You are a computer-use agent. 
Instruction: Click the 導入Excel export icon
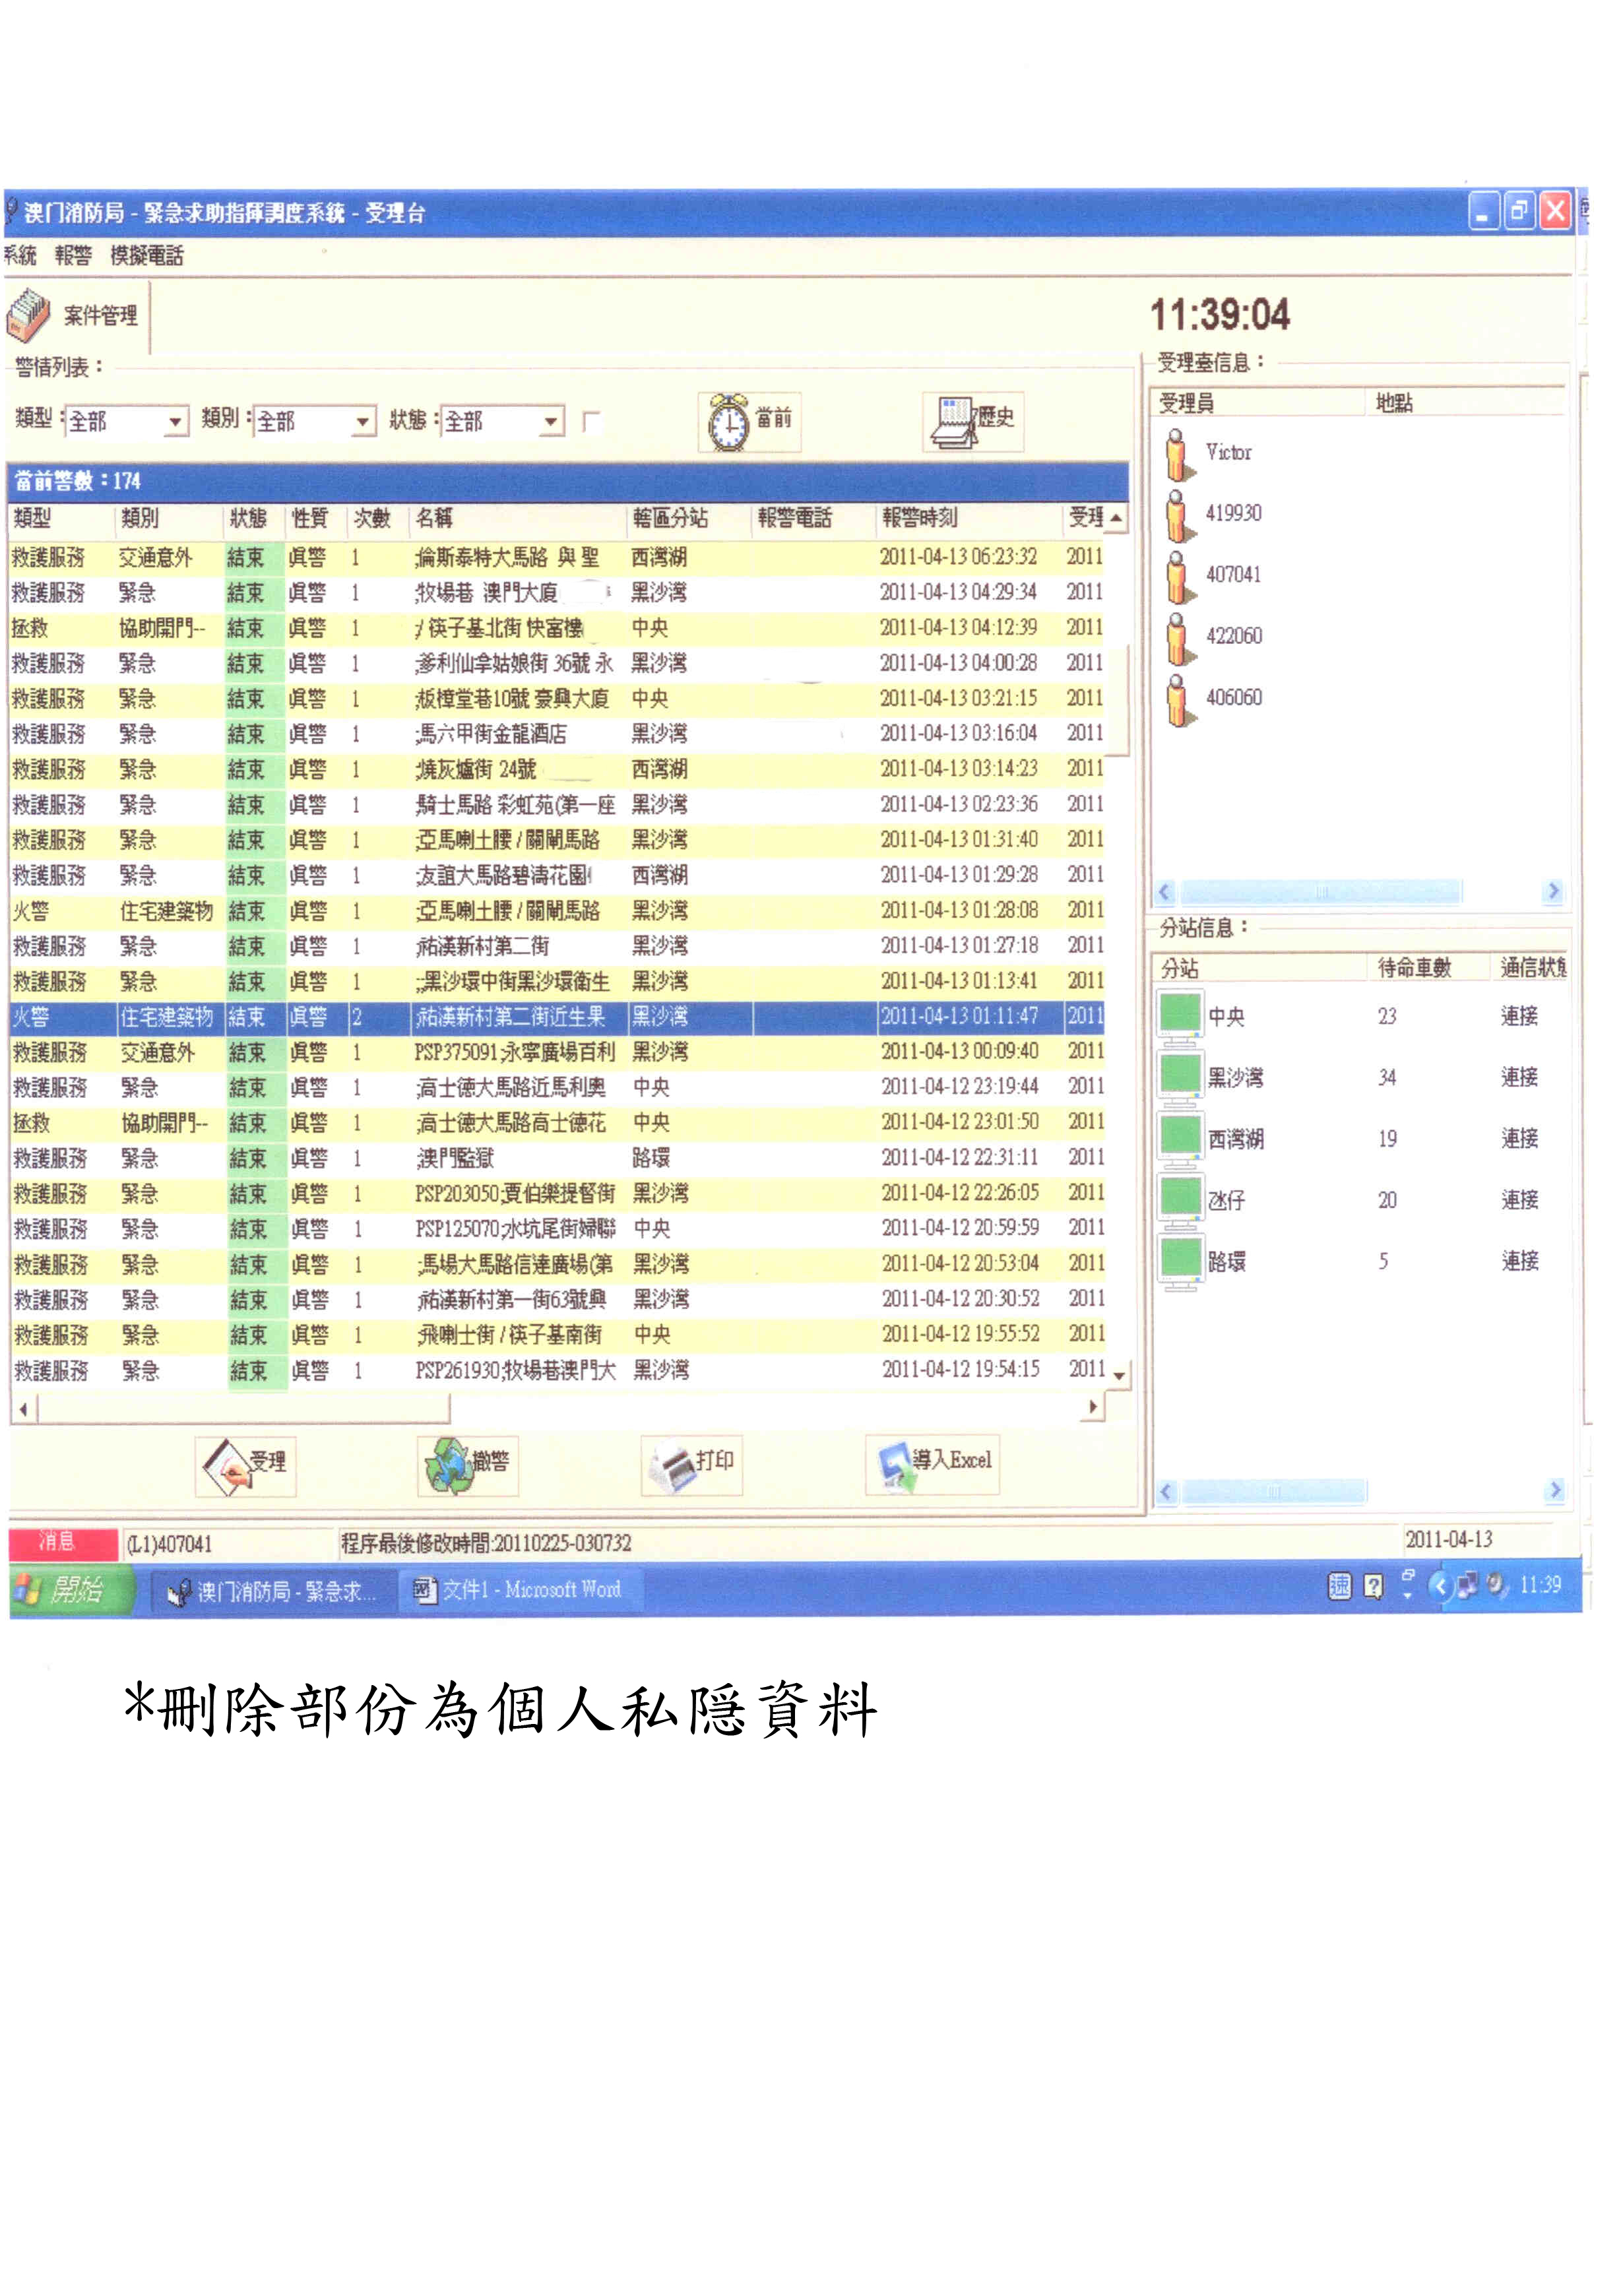click(x=896, y=1466)
